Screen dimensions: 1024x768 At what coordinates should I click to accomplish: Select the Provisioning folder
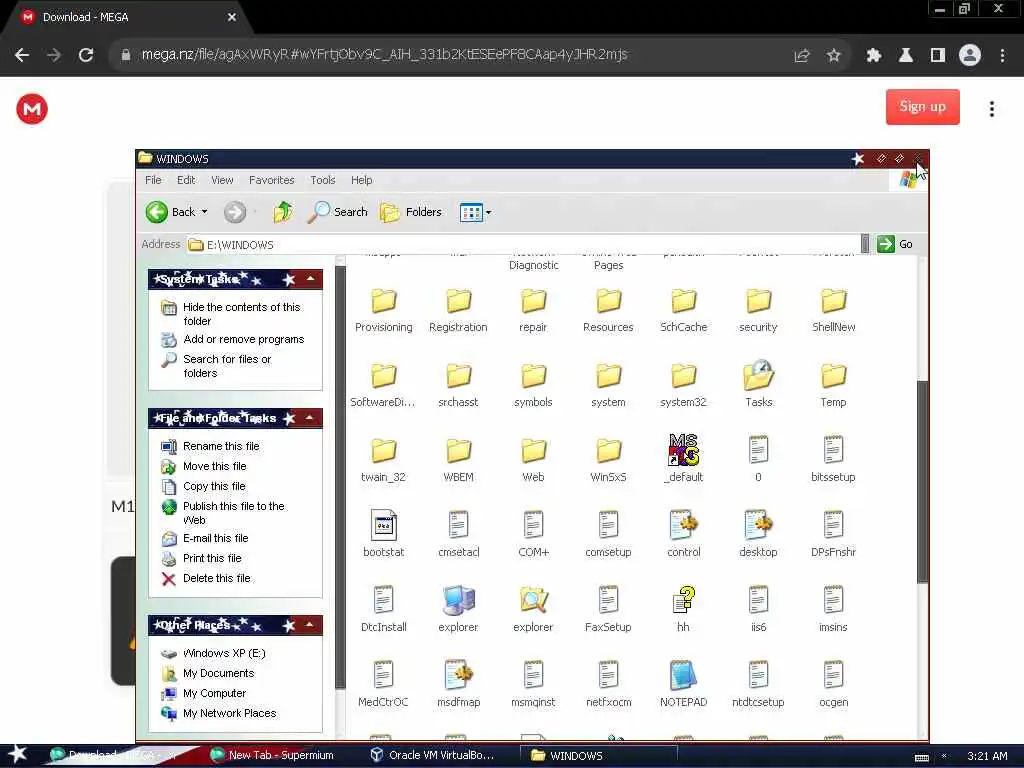[383, 310]
